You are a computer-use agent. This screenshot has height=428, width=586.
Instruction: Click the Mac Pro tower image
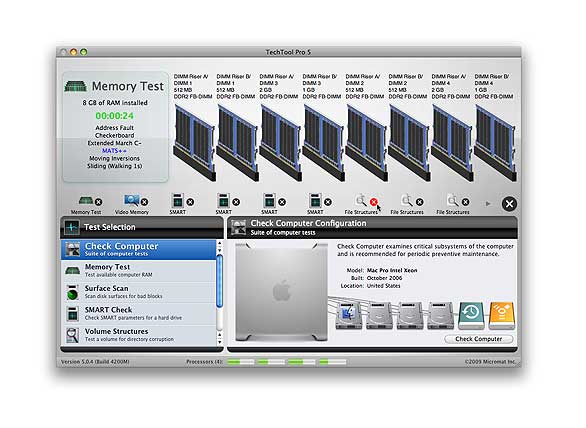tap(281, 292)
